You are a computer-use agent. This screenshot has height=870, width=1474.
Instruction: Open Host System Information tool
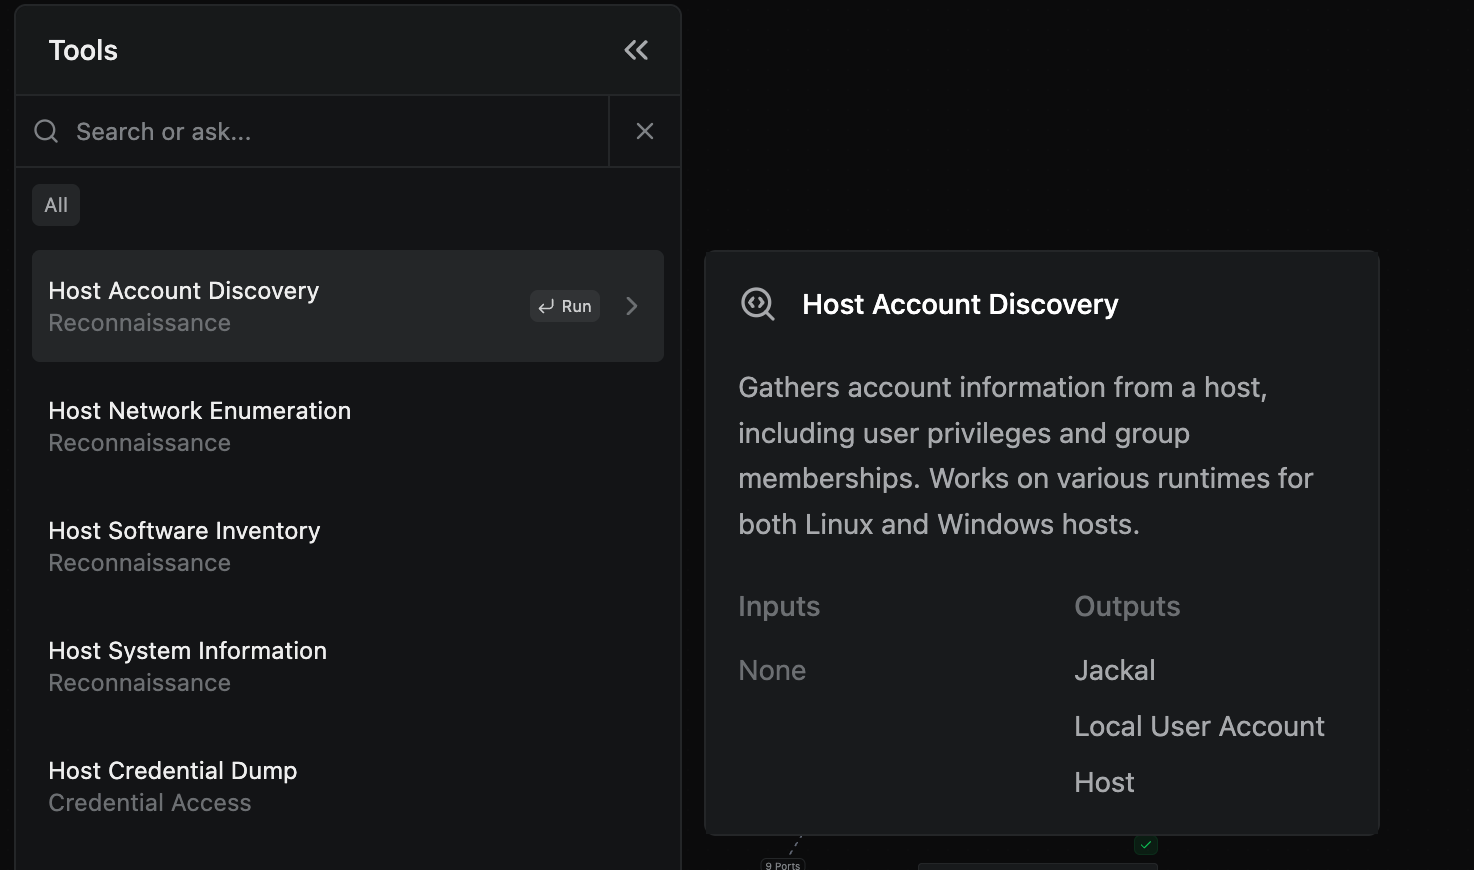pyautogui.click(x=188, y=666)
